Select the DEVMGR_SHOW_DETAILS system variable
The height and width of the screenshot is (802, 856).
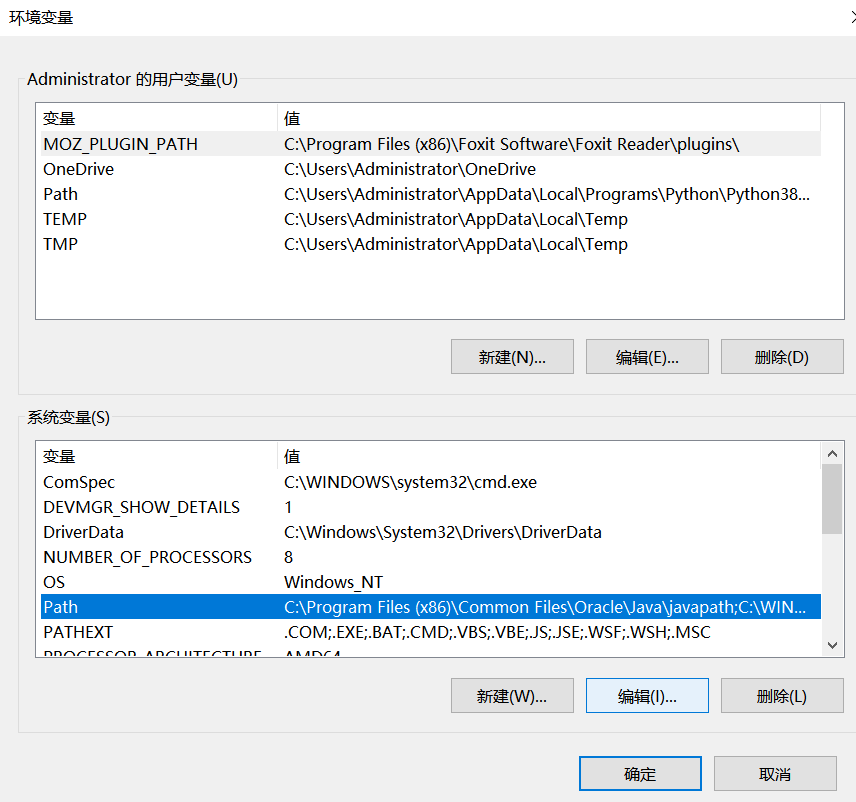tap(431, 507)
